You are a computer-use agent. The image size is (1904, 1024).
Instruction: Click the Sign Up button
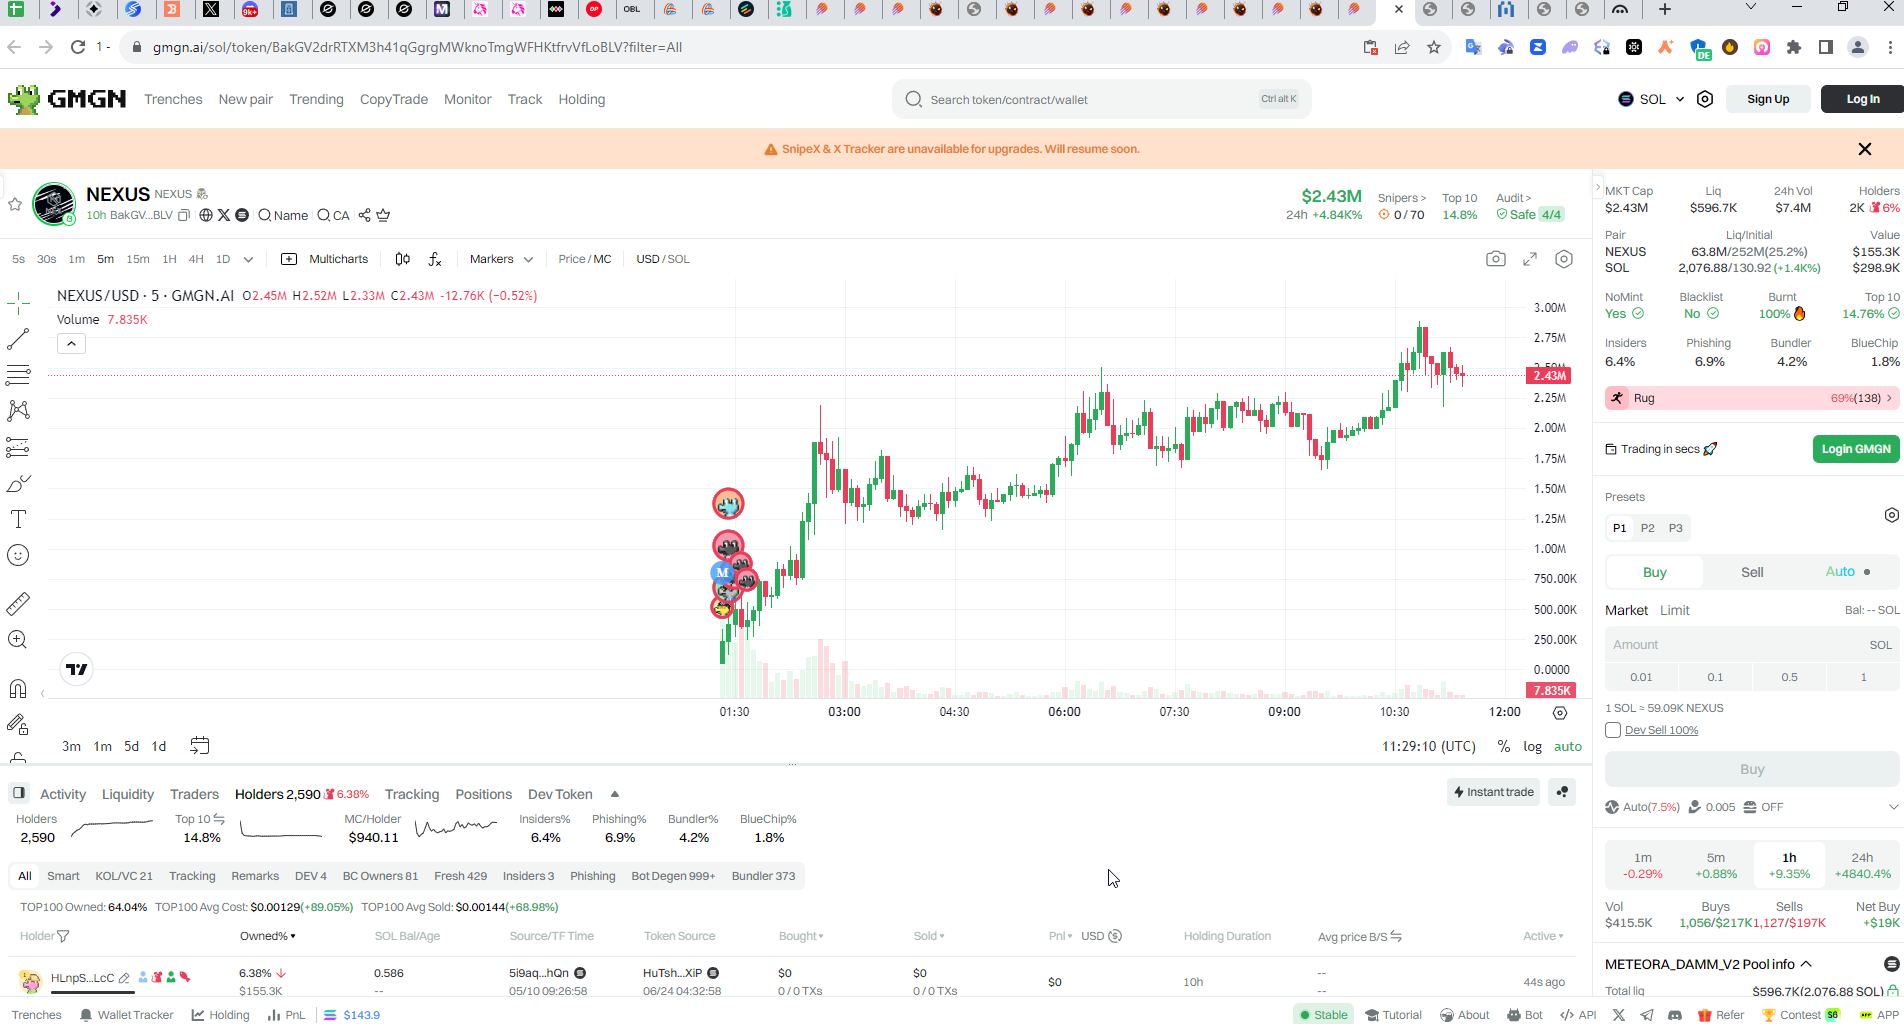coord(1768,99)
